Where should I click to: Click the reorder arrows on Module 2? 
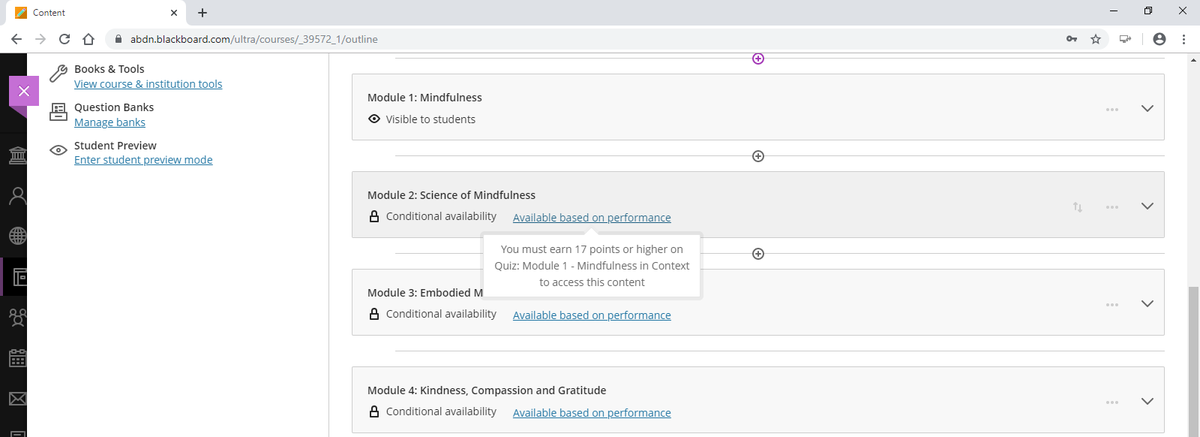coord(1077,207)
